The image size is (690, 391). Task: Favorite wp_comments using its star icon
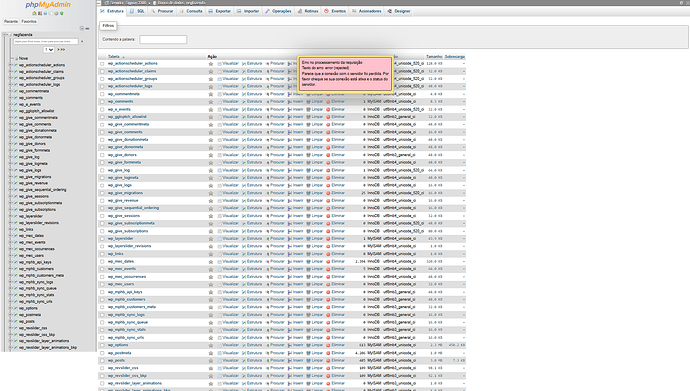[x=211, y=102]
